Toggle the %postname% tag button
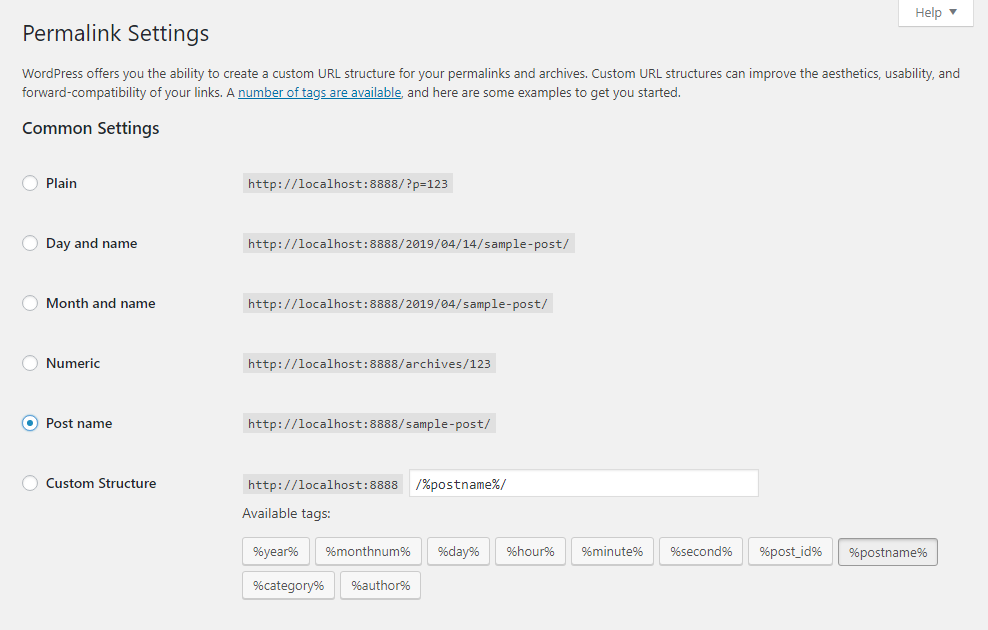Viewport: 988px width, 630px height. 887,552
